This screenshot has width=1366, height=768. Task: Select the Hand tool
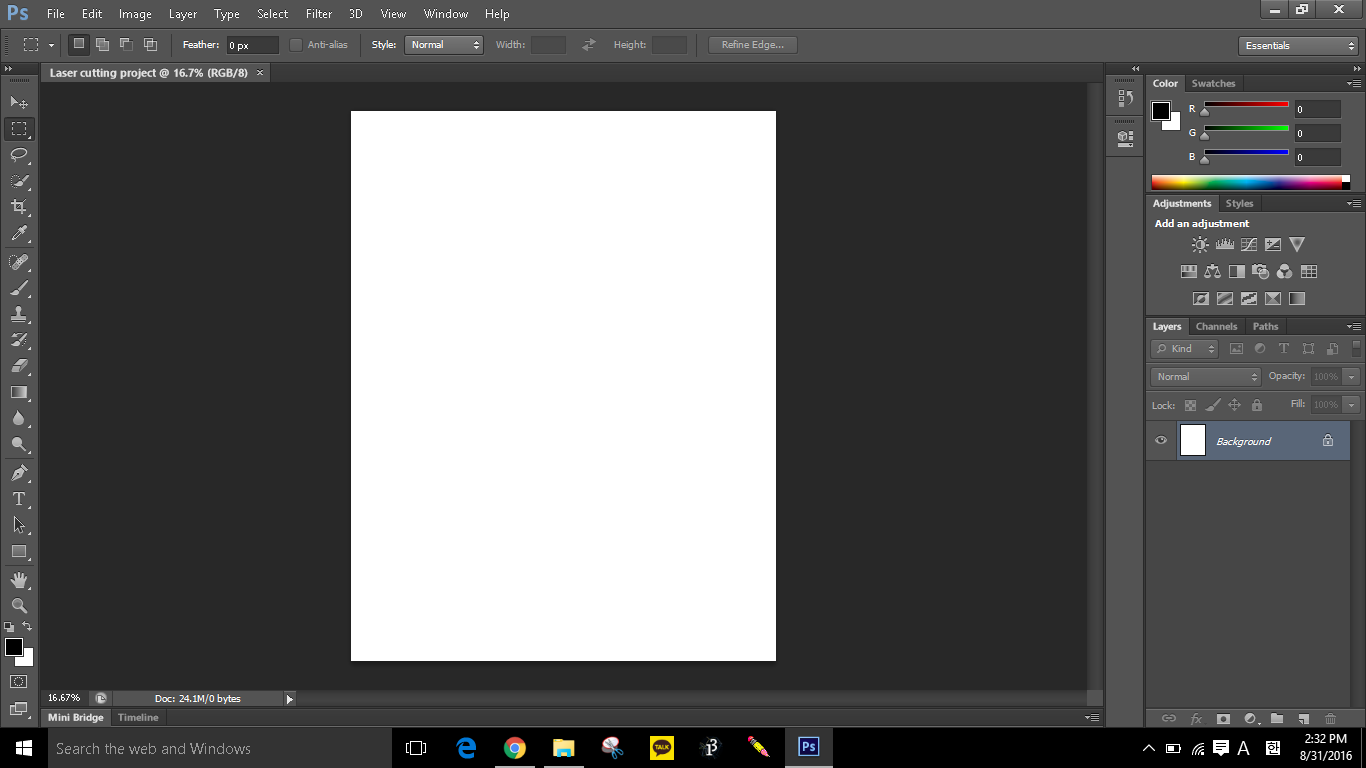pyautogui.click(x=19, y=580)
